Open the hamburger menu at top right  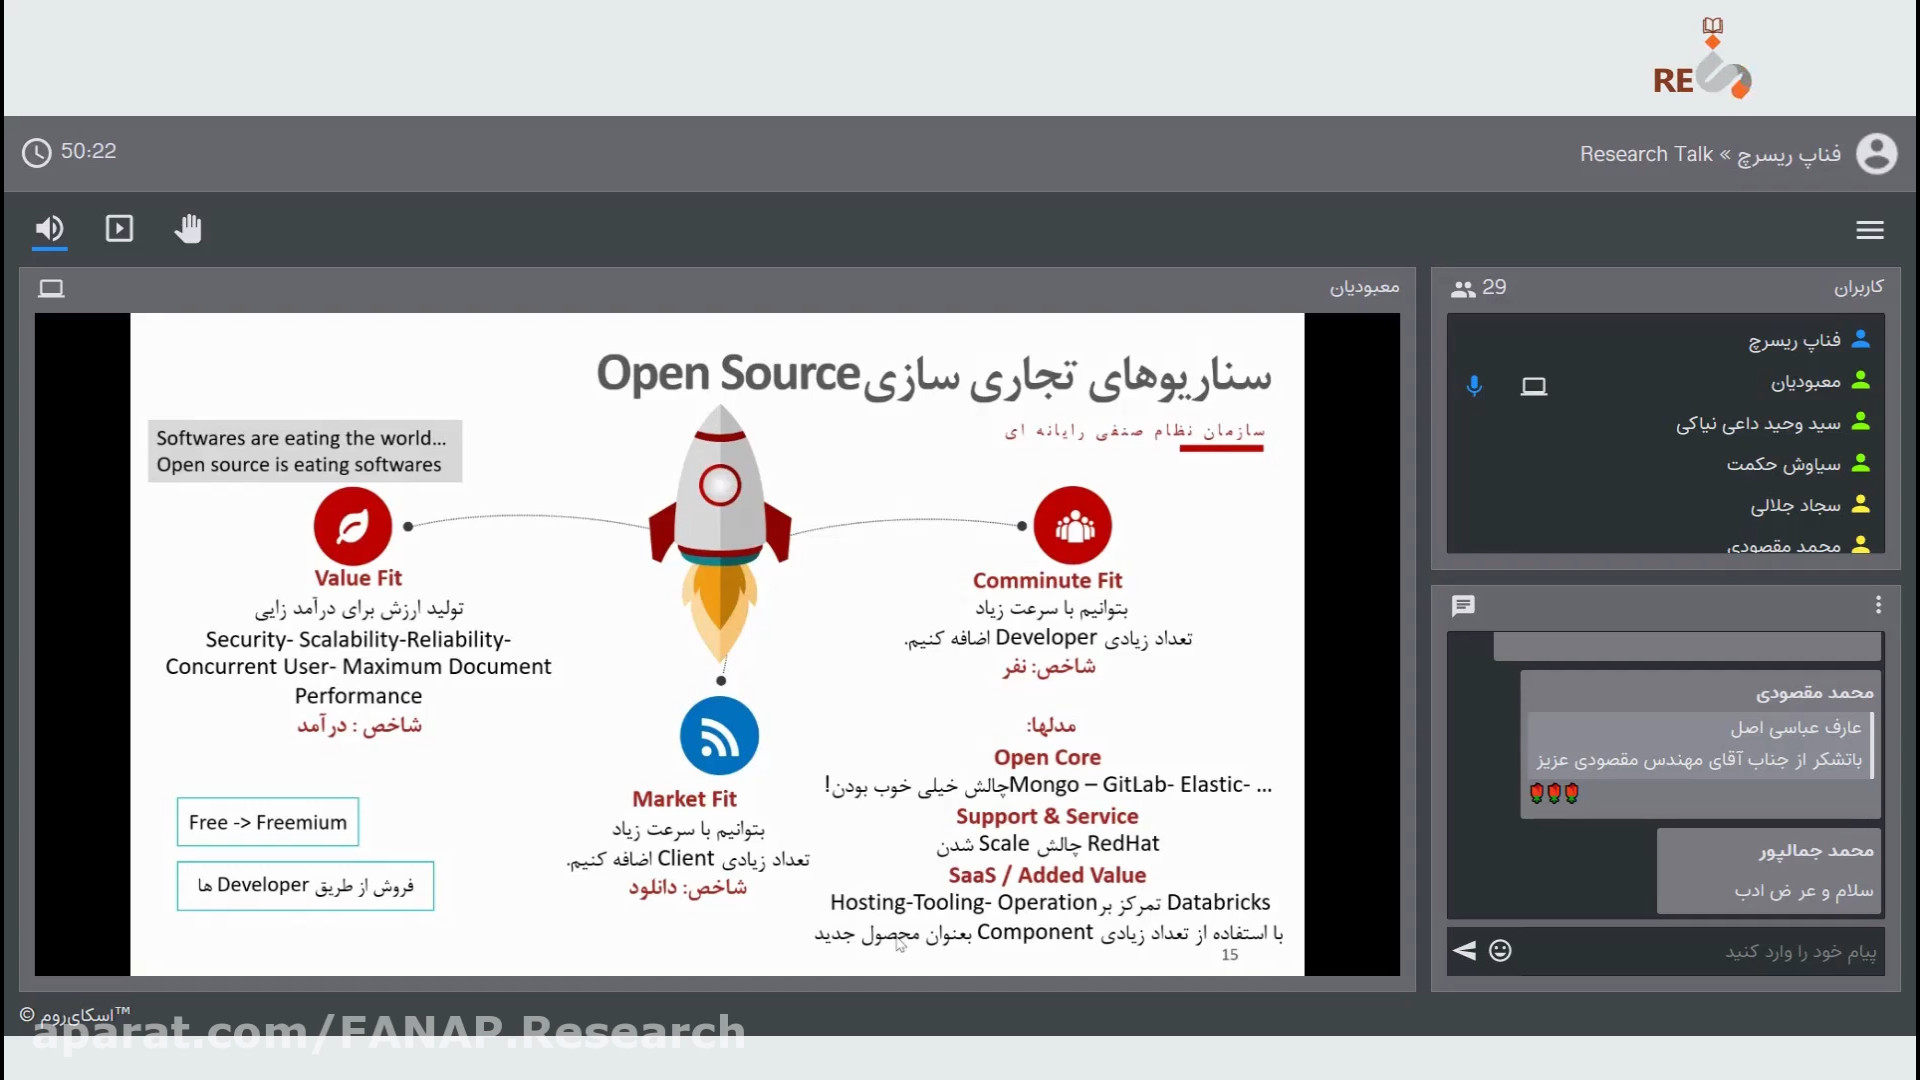point(1869,230)
